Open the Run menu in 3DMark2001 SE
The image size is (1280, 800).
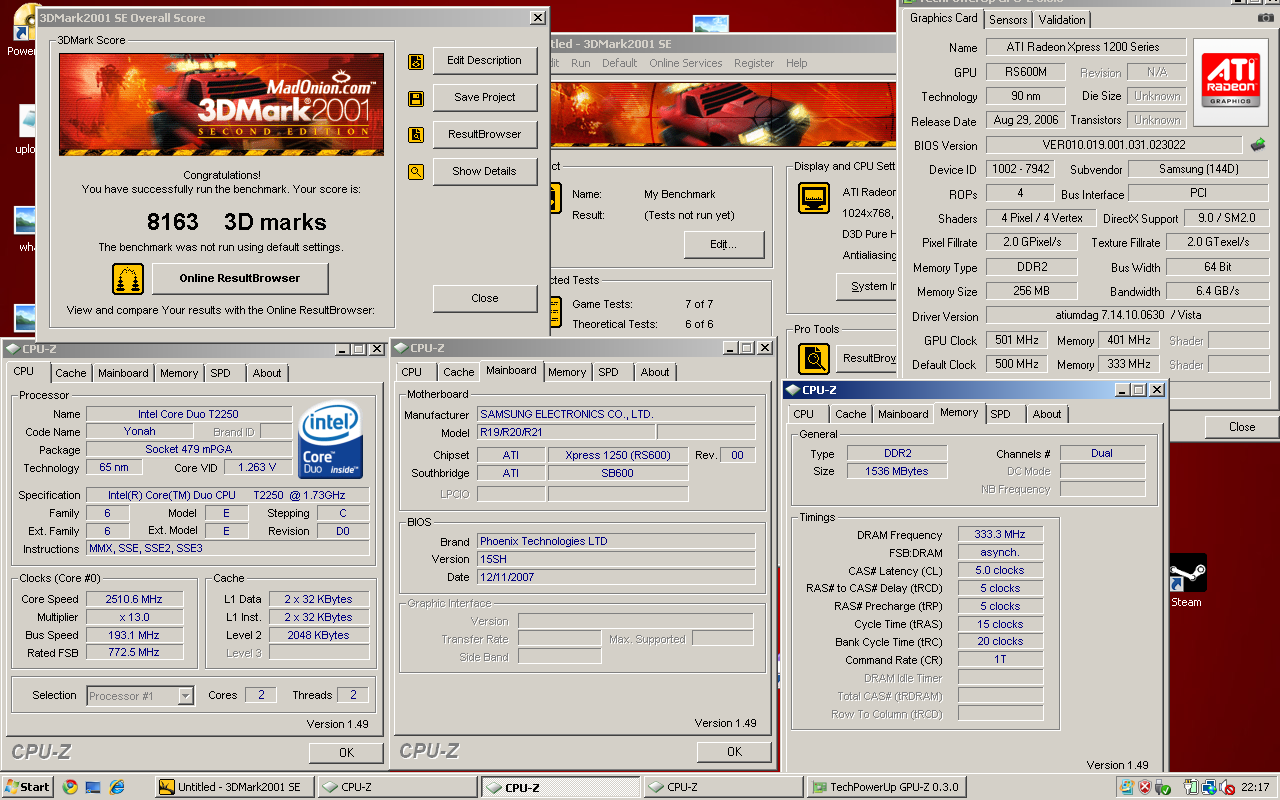(581, 63)
